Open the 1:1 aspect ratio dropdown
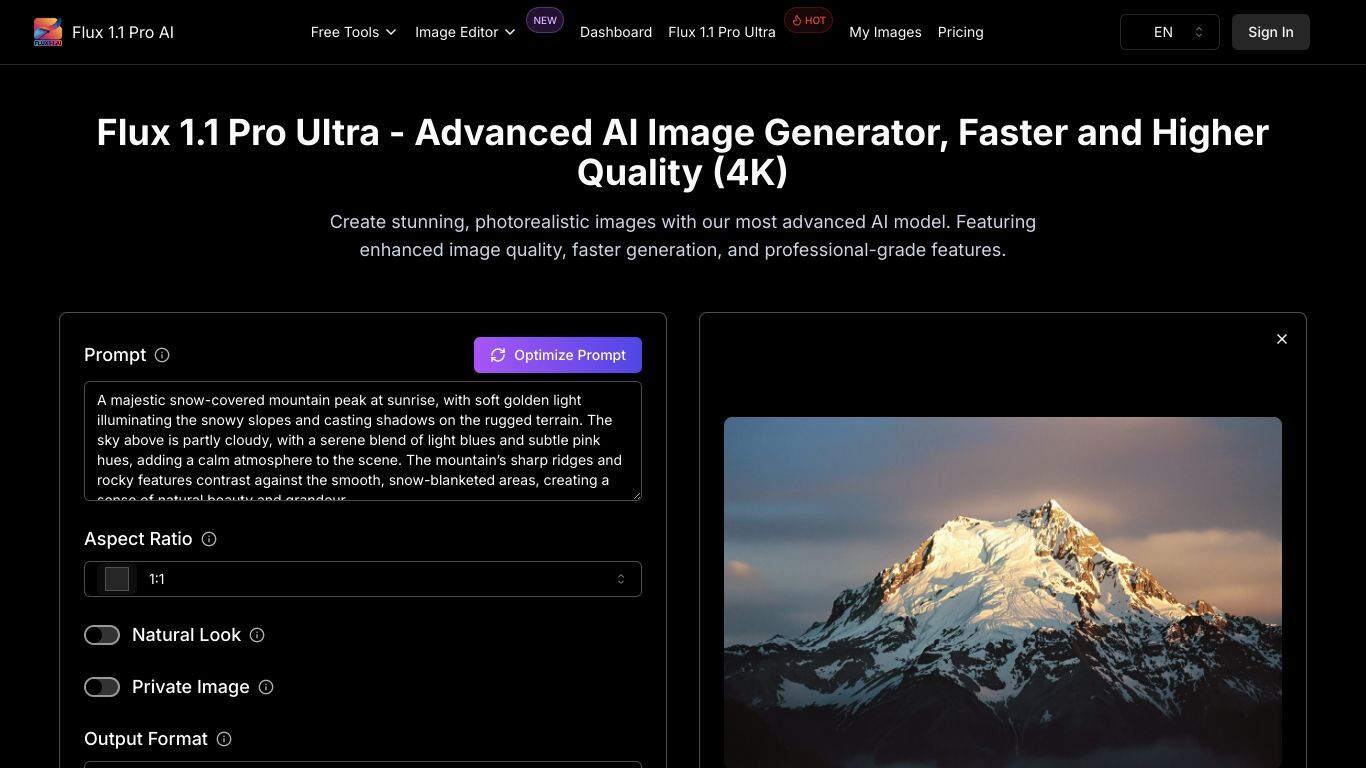The height and width of the screenshot is (768, 1366). tap(363, 579)
